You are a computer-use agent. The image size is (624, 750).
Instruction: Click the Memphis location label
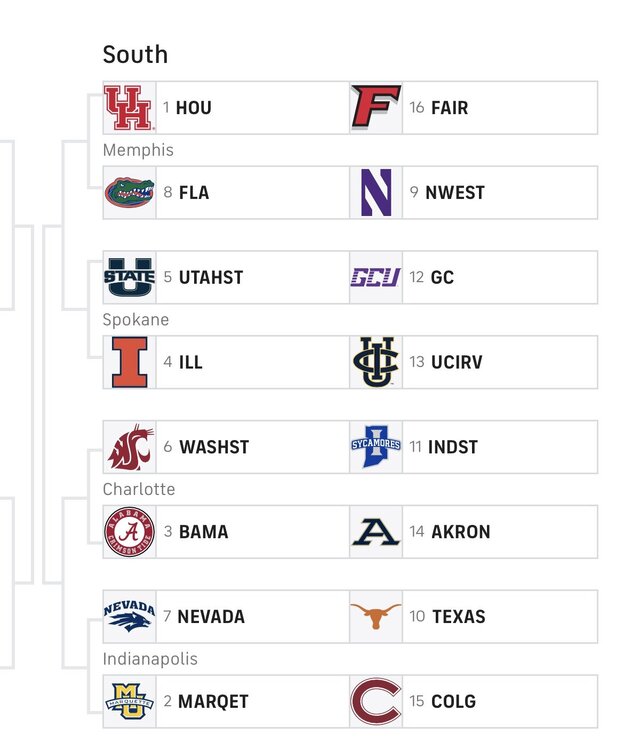pyautogui.click(x=138, y=150)
